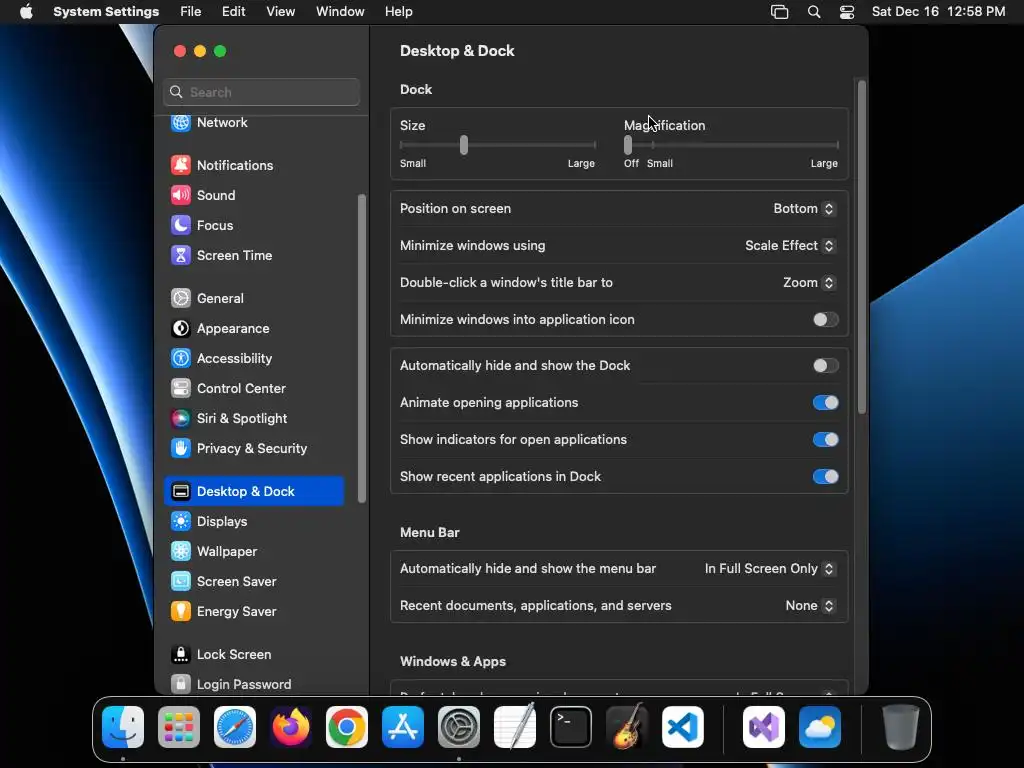Image resolution: width=1024 pixels, height=768 pixels.
Task: Open the Edit menu
Action: pos(234,12)
